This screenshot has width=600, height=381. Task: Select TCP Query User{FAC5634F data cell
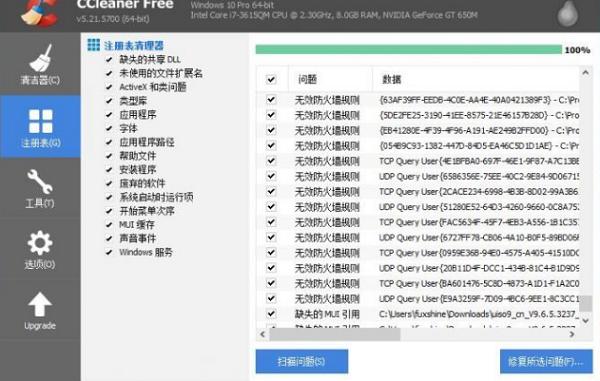tap(479, 222)
